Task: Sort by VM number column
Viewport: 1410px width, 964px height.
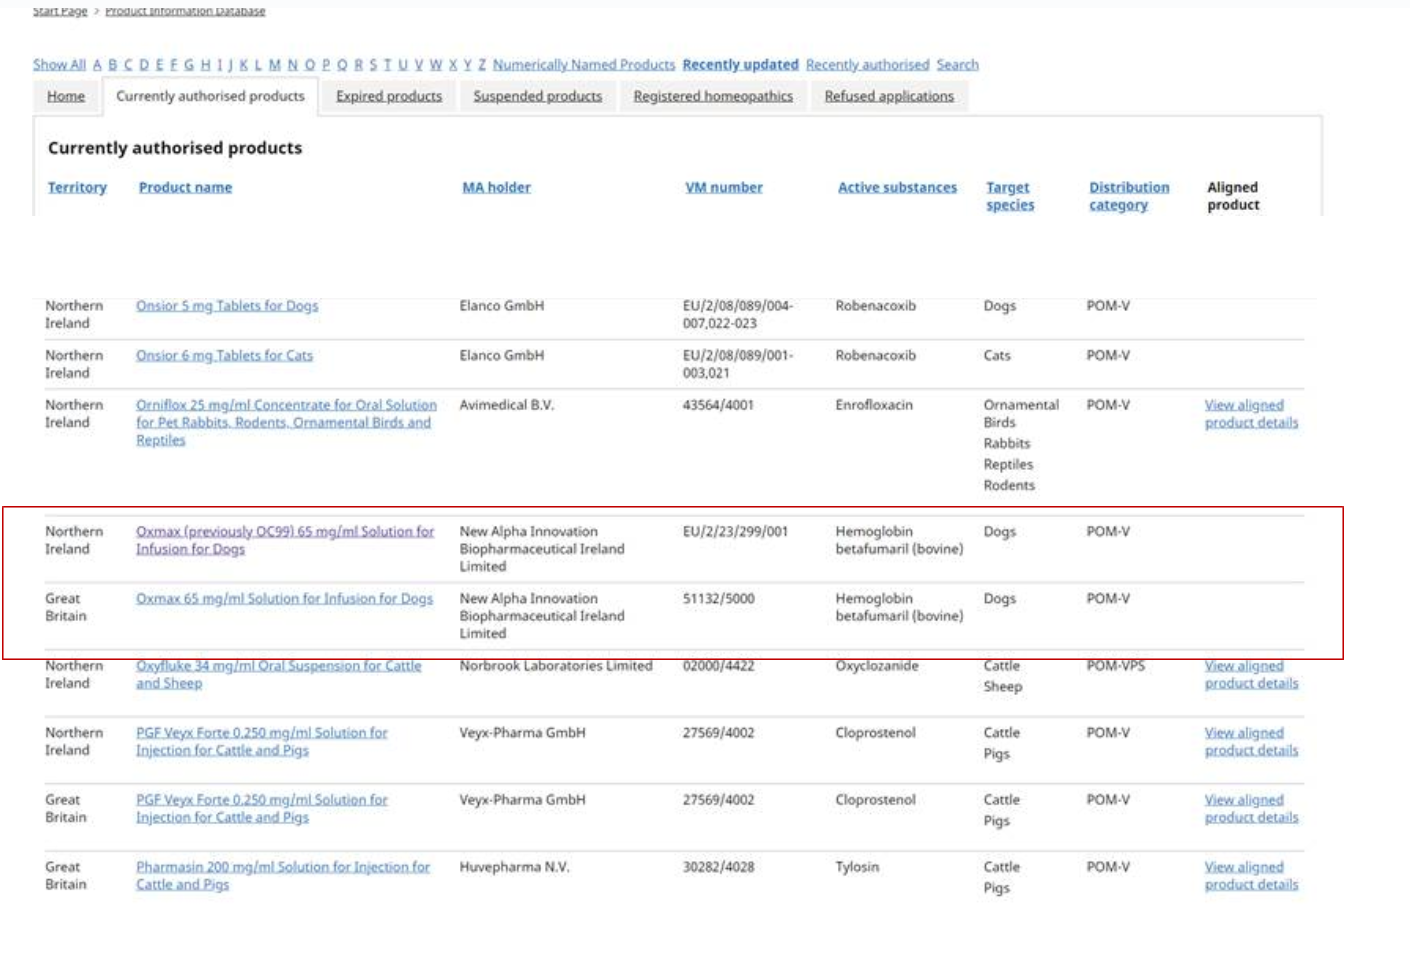Action: click(723, 187)
